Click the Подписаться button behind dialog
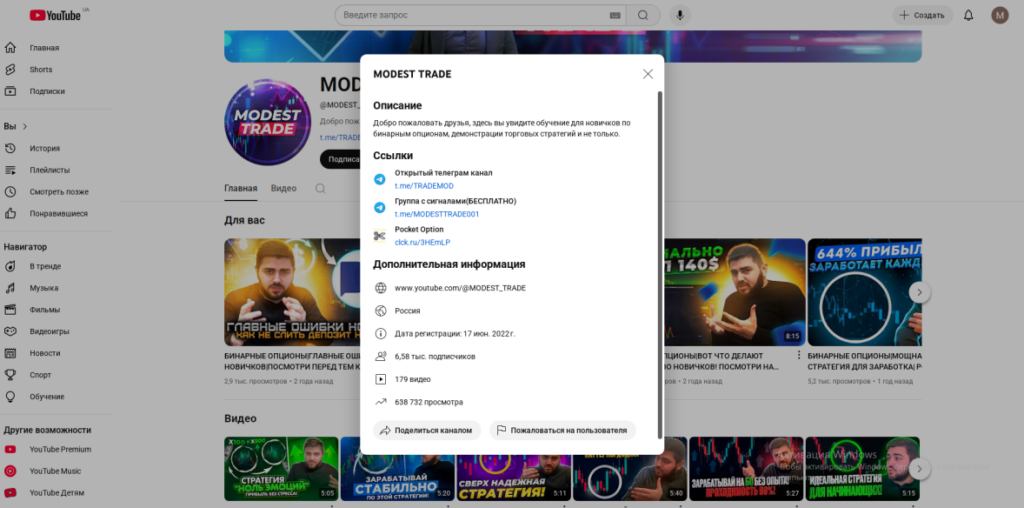 340,159
